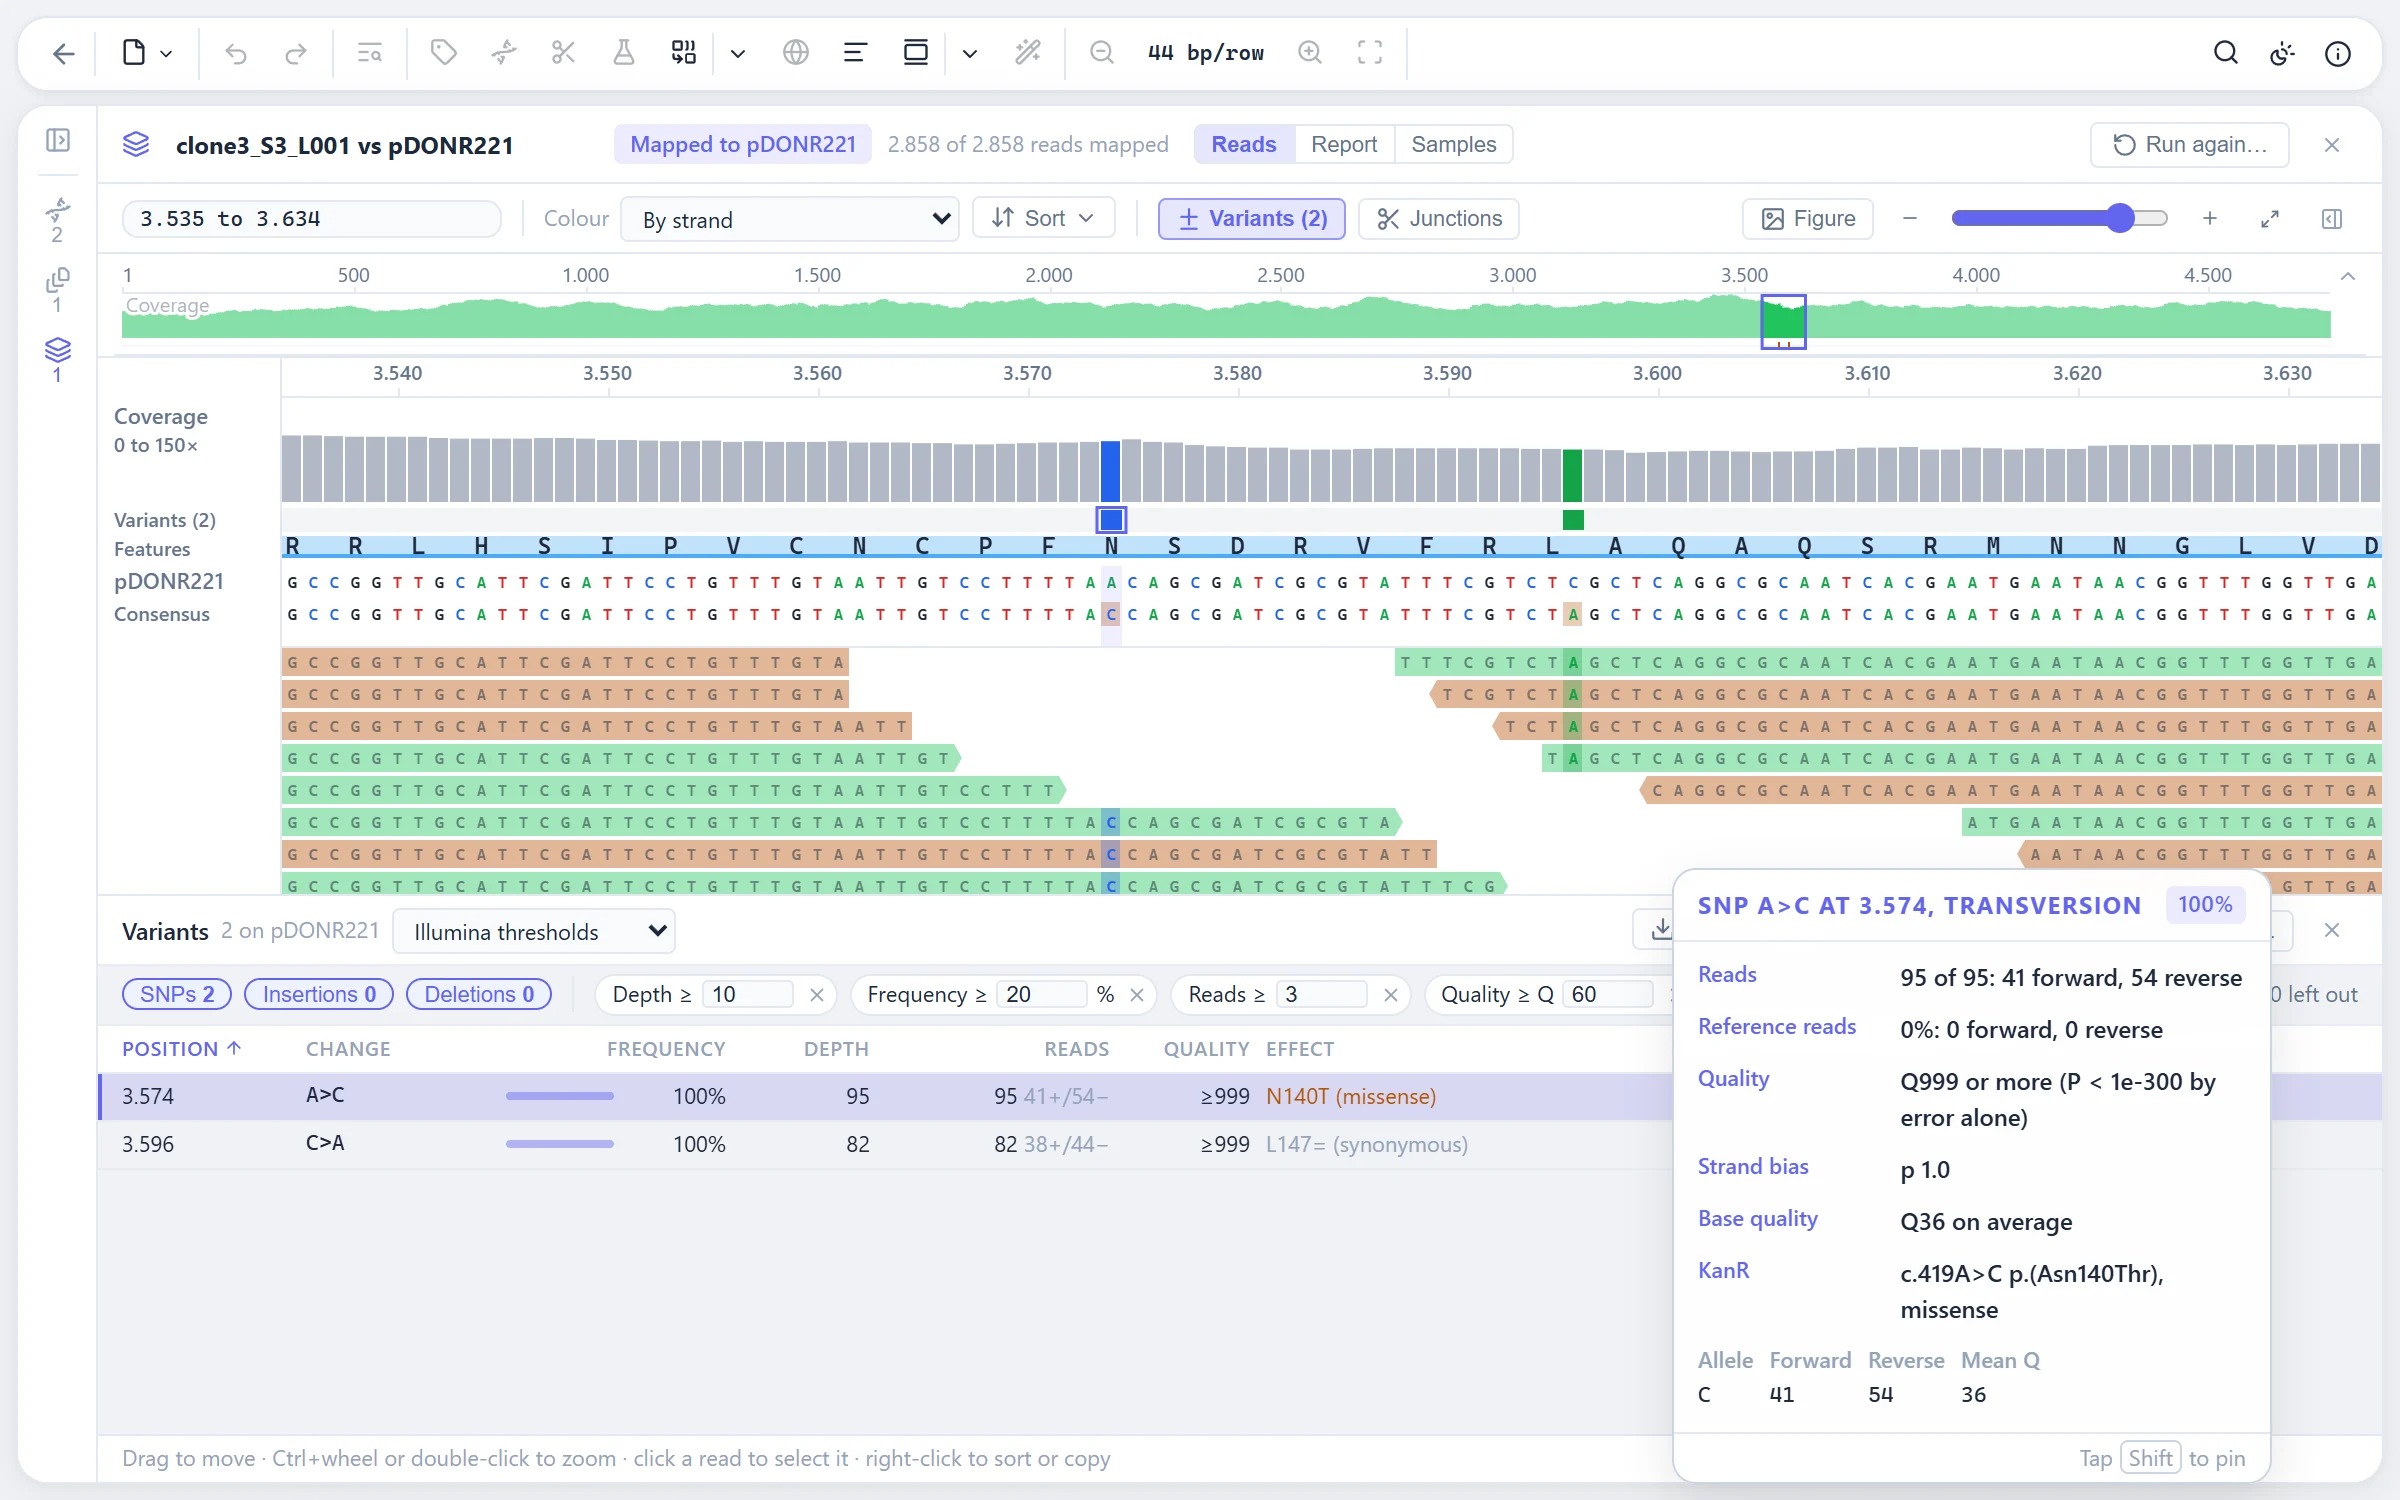Open the Colour By strand dropdown

click(x=790, y=219)
